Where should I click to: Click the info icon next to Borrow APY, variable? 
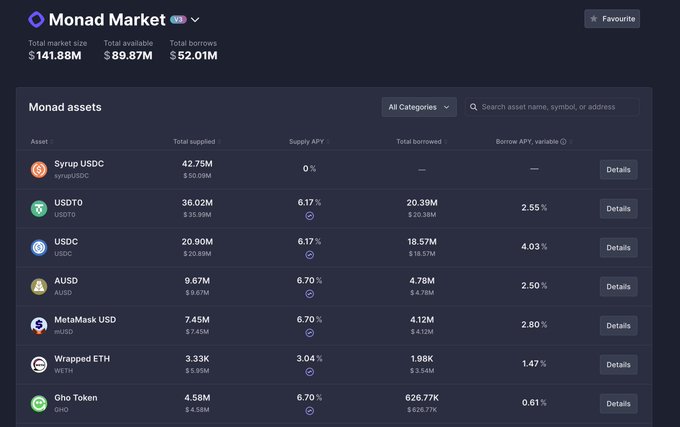coord(563,142)
